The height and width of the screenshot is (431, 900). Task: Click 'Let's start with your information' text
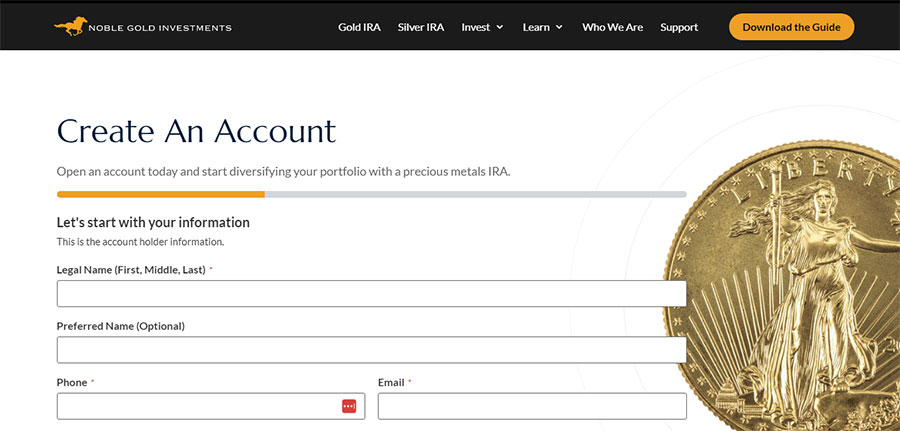[x=153, y=222]
